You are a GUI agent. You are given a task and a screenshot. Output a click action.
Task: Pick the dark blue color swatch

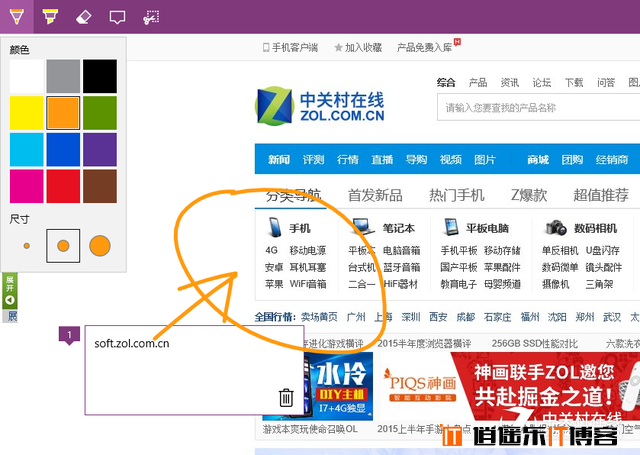point(63,150)
